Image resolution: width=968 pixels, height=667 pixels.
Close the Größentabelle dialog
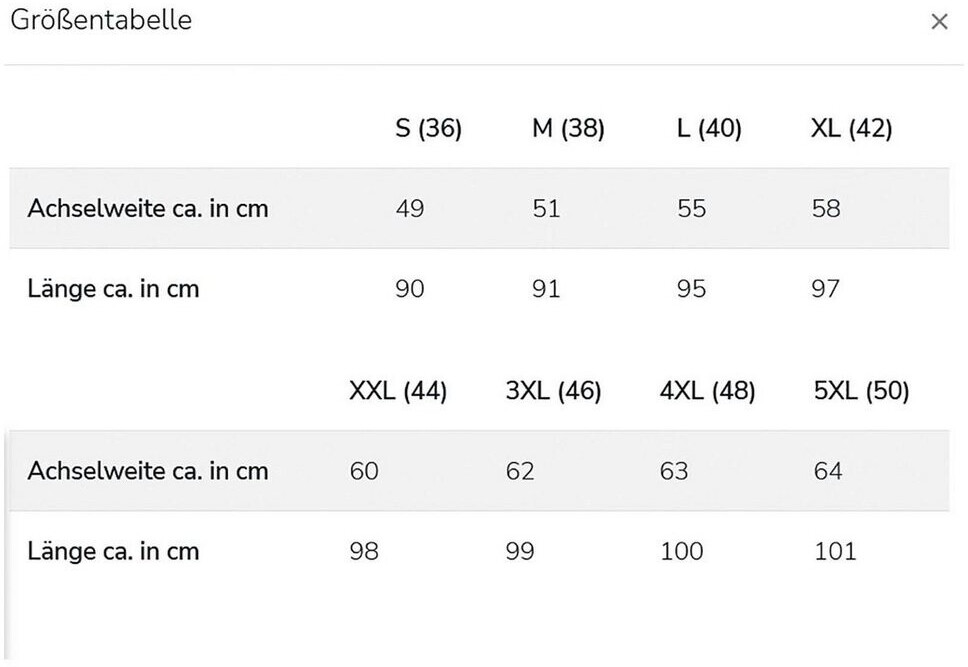[x=938, y=22]
